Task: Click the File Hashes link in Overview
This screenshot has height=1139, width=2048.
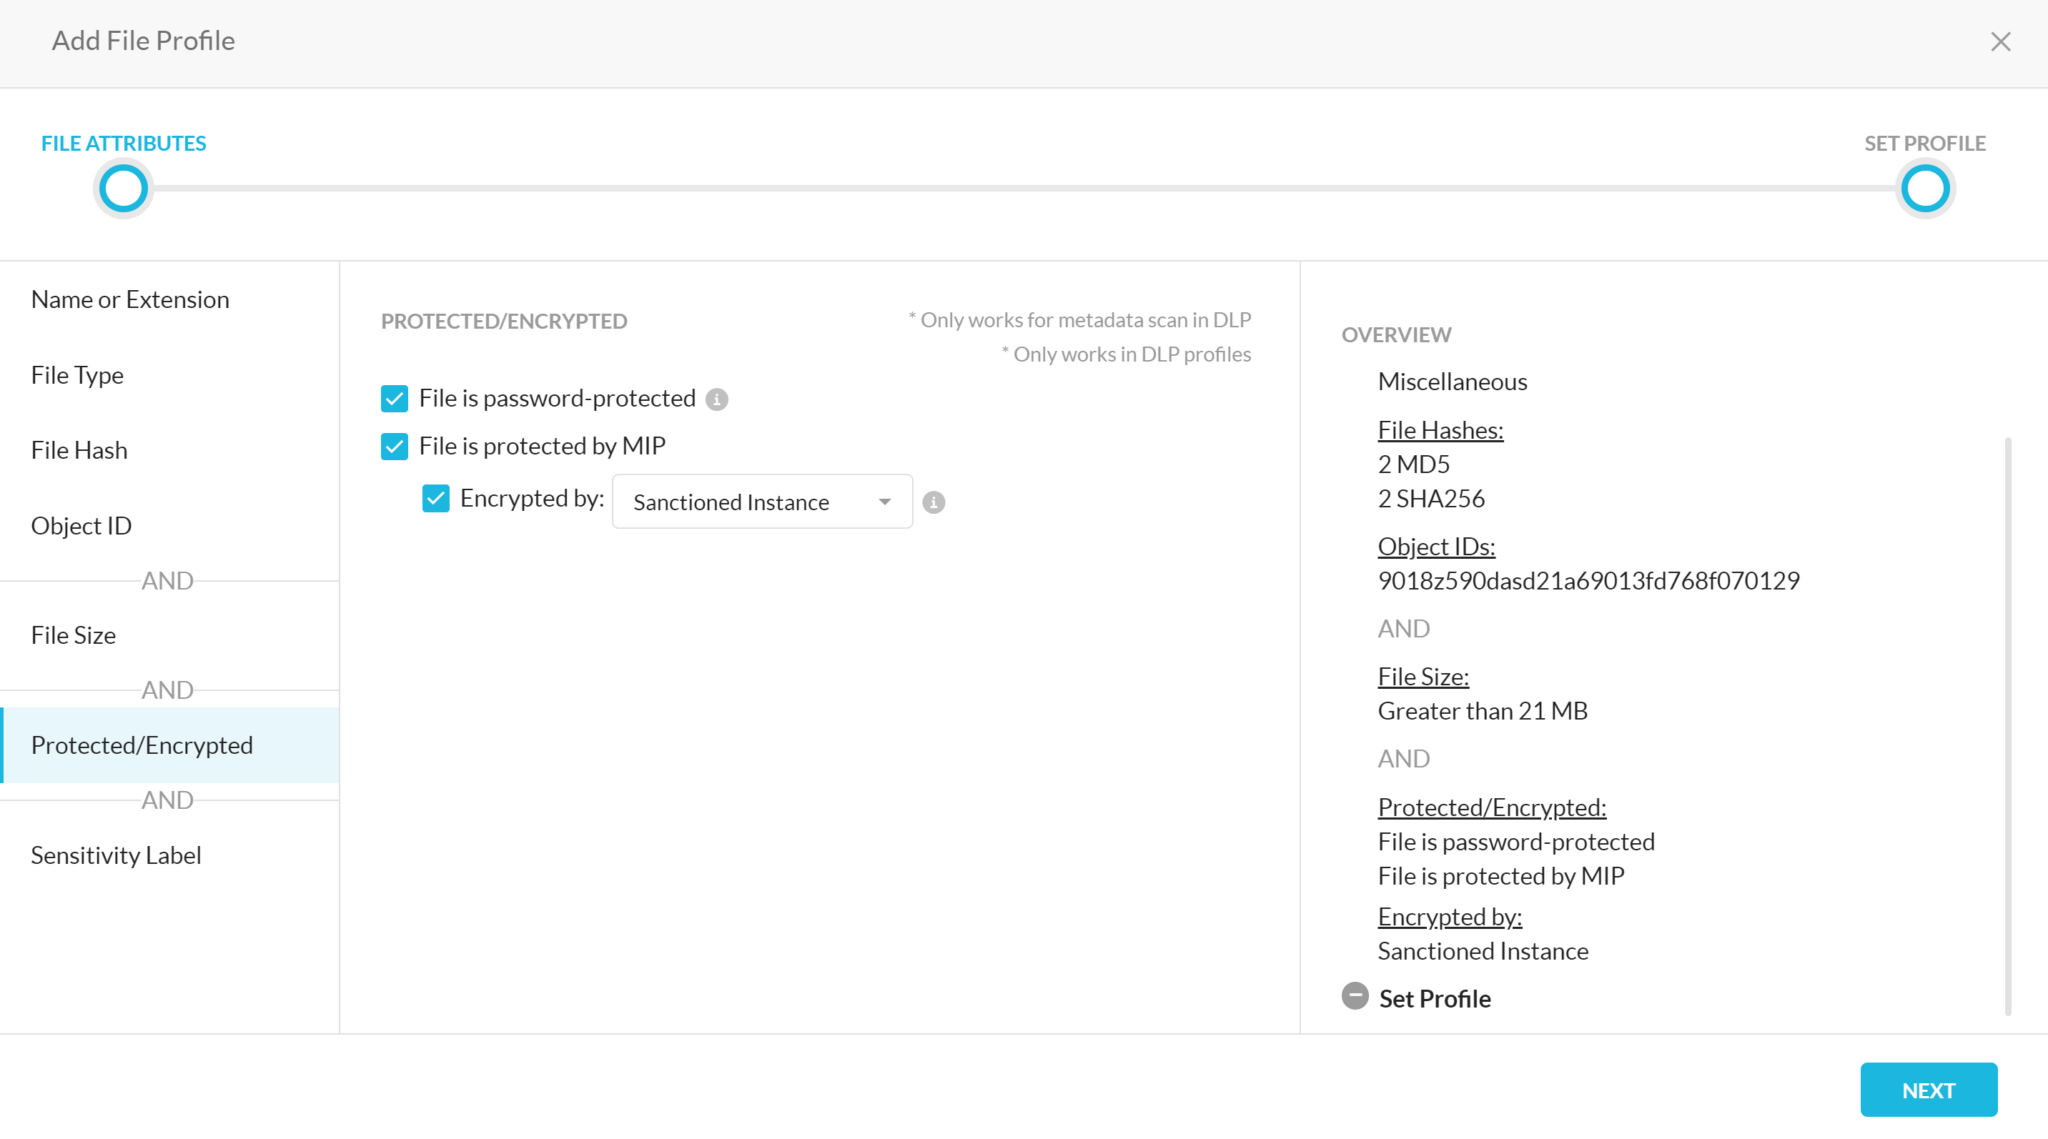Action: 1440,430
